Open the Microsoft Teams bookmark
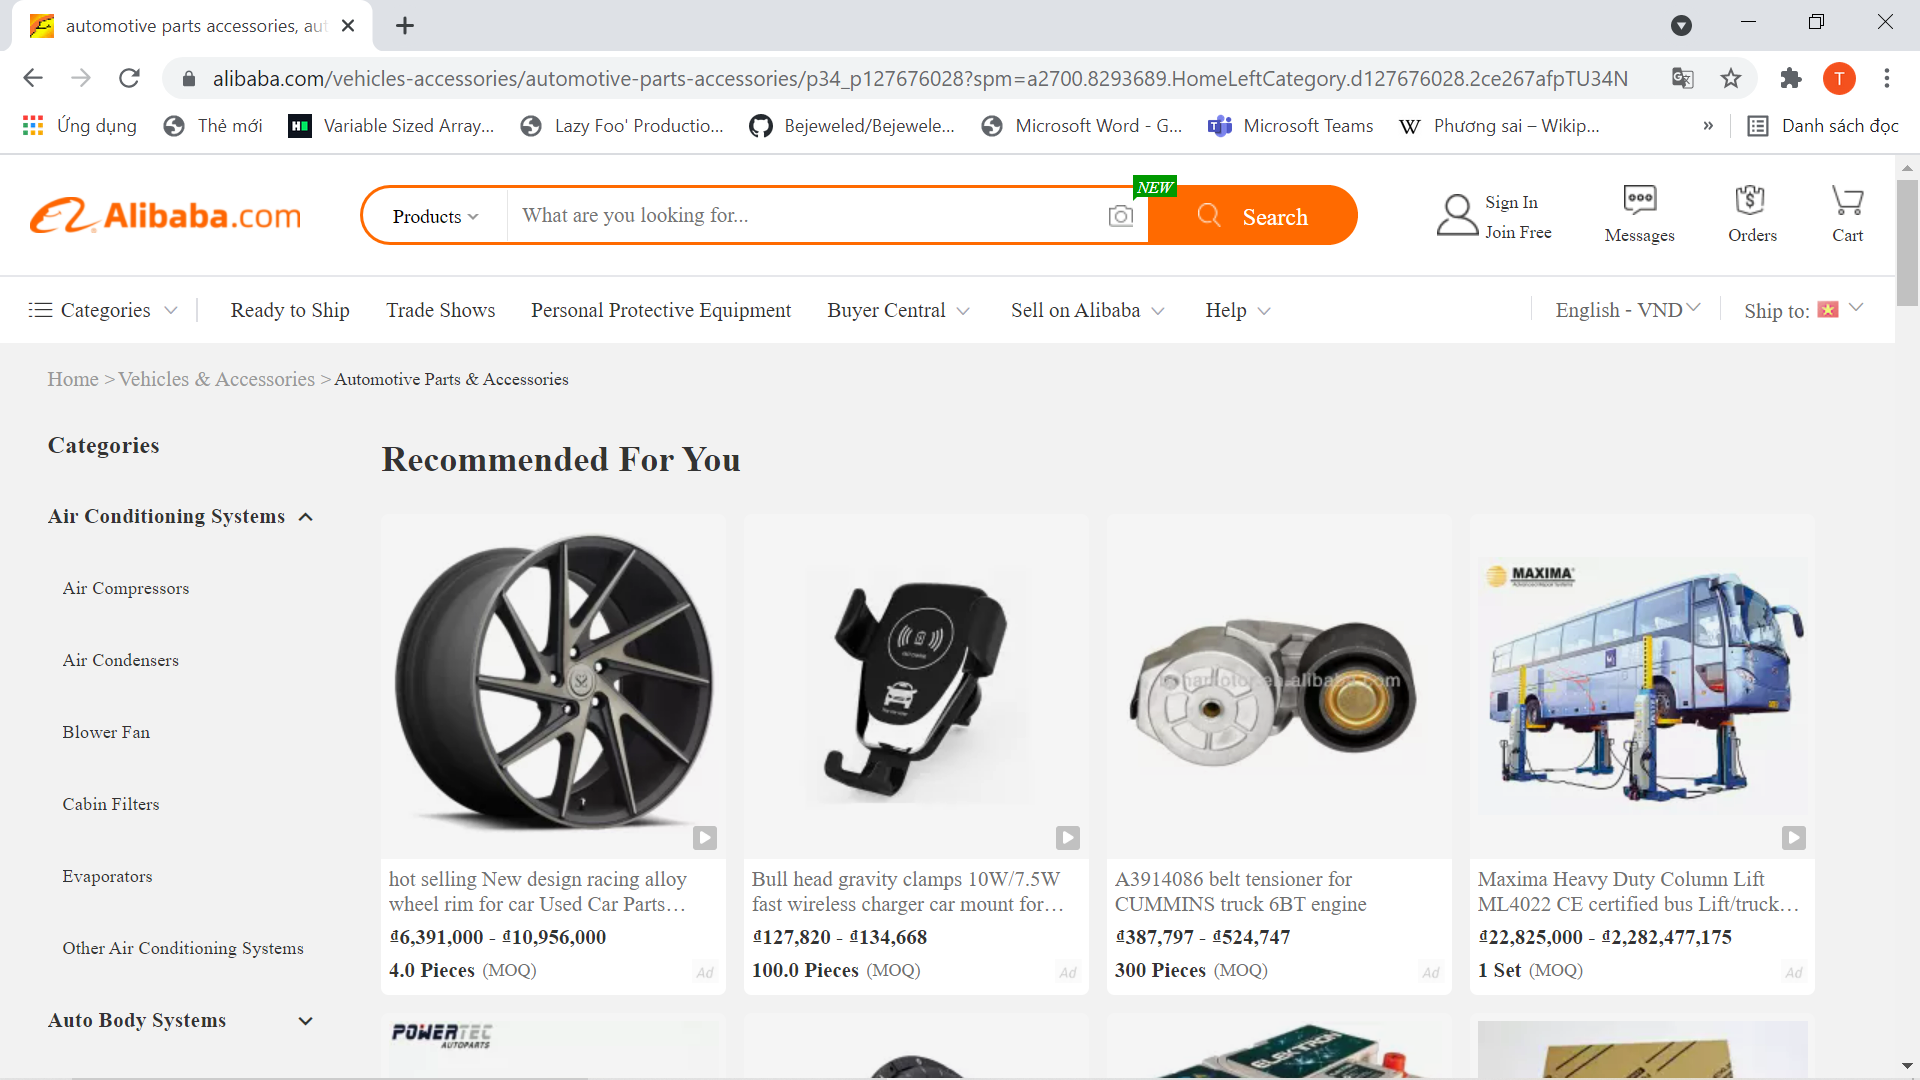 (x=1291, y=125)
